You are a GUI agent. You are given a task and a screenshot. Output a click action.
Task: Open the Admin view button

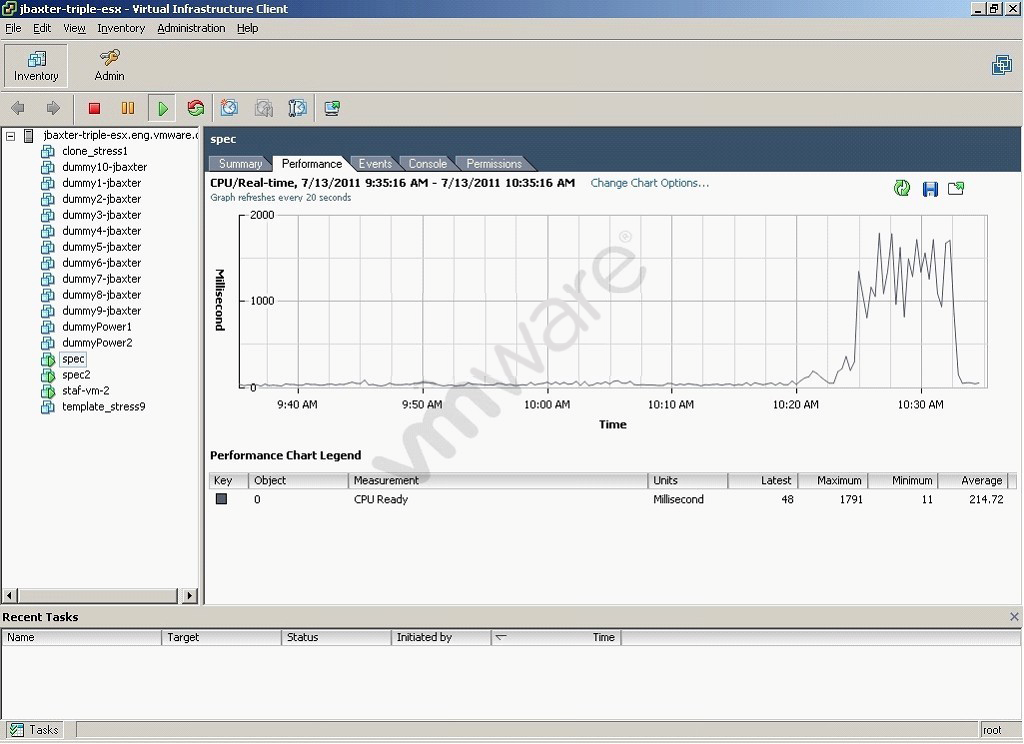pyautogui.click(x=109, y=66)
